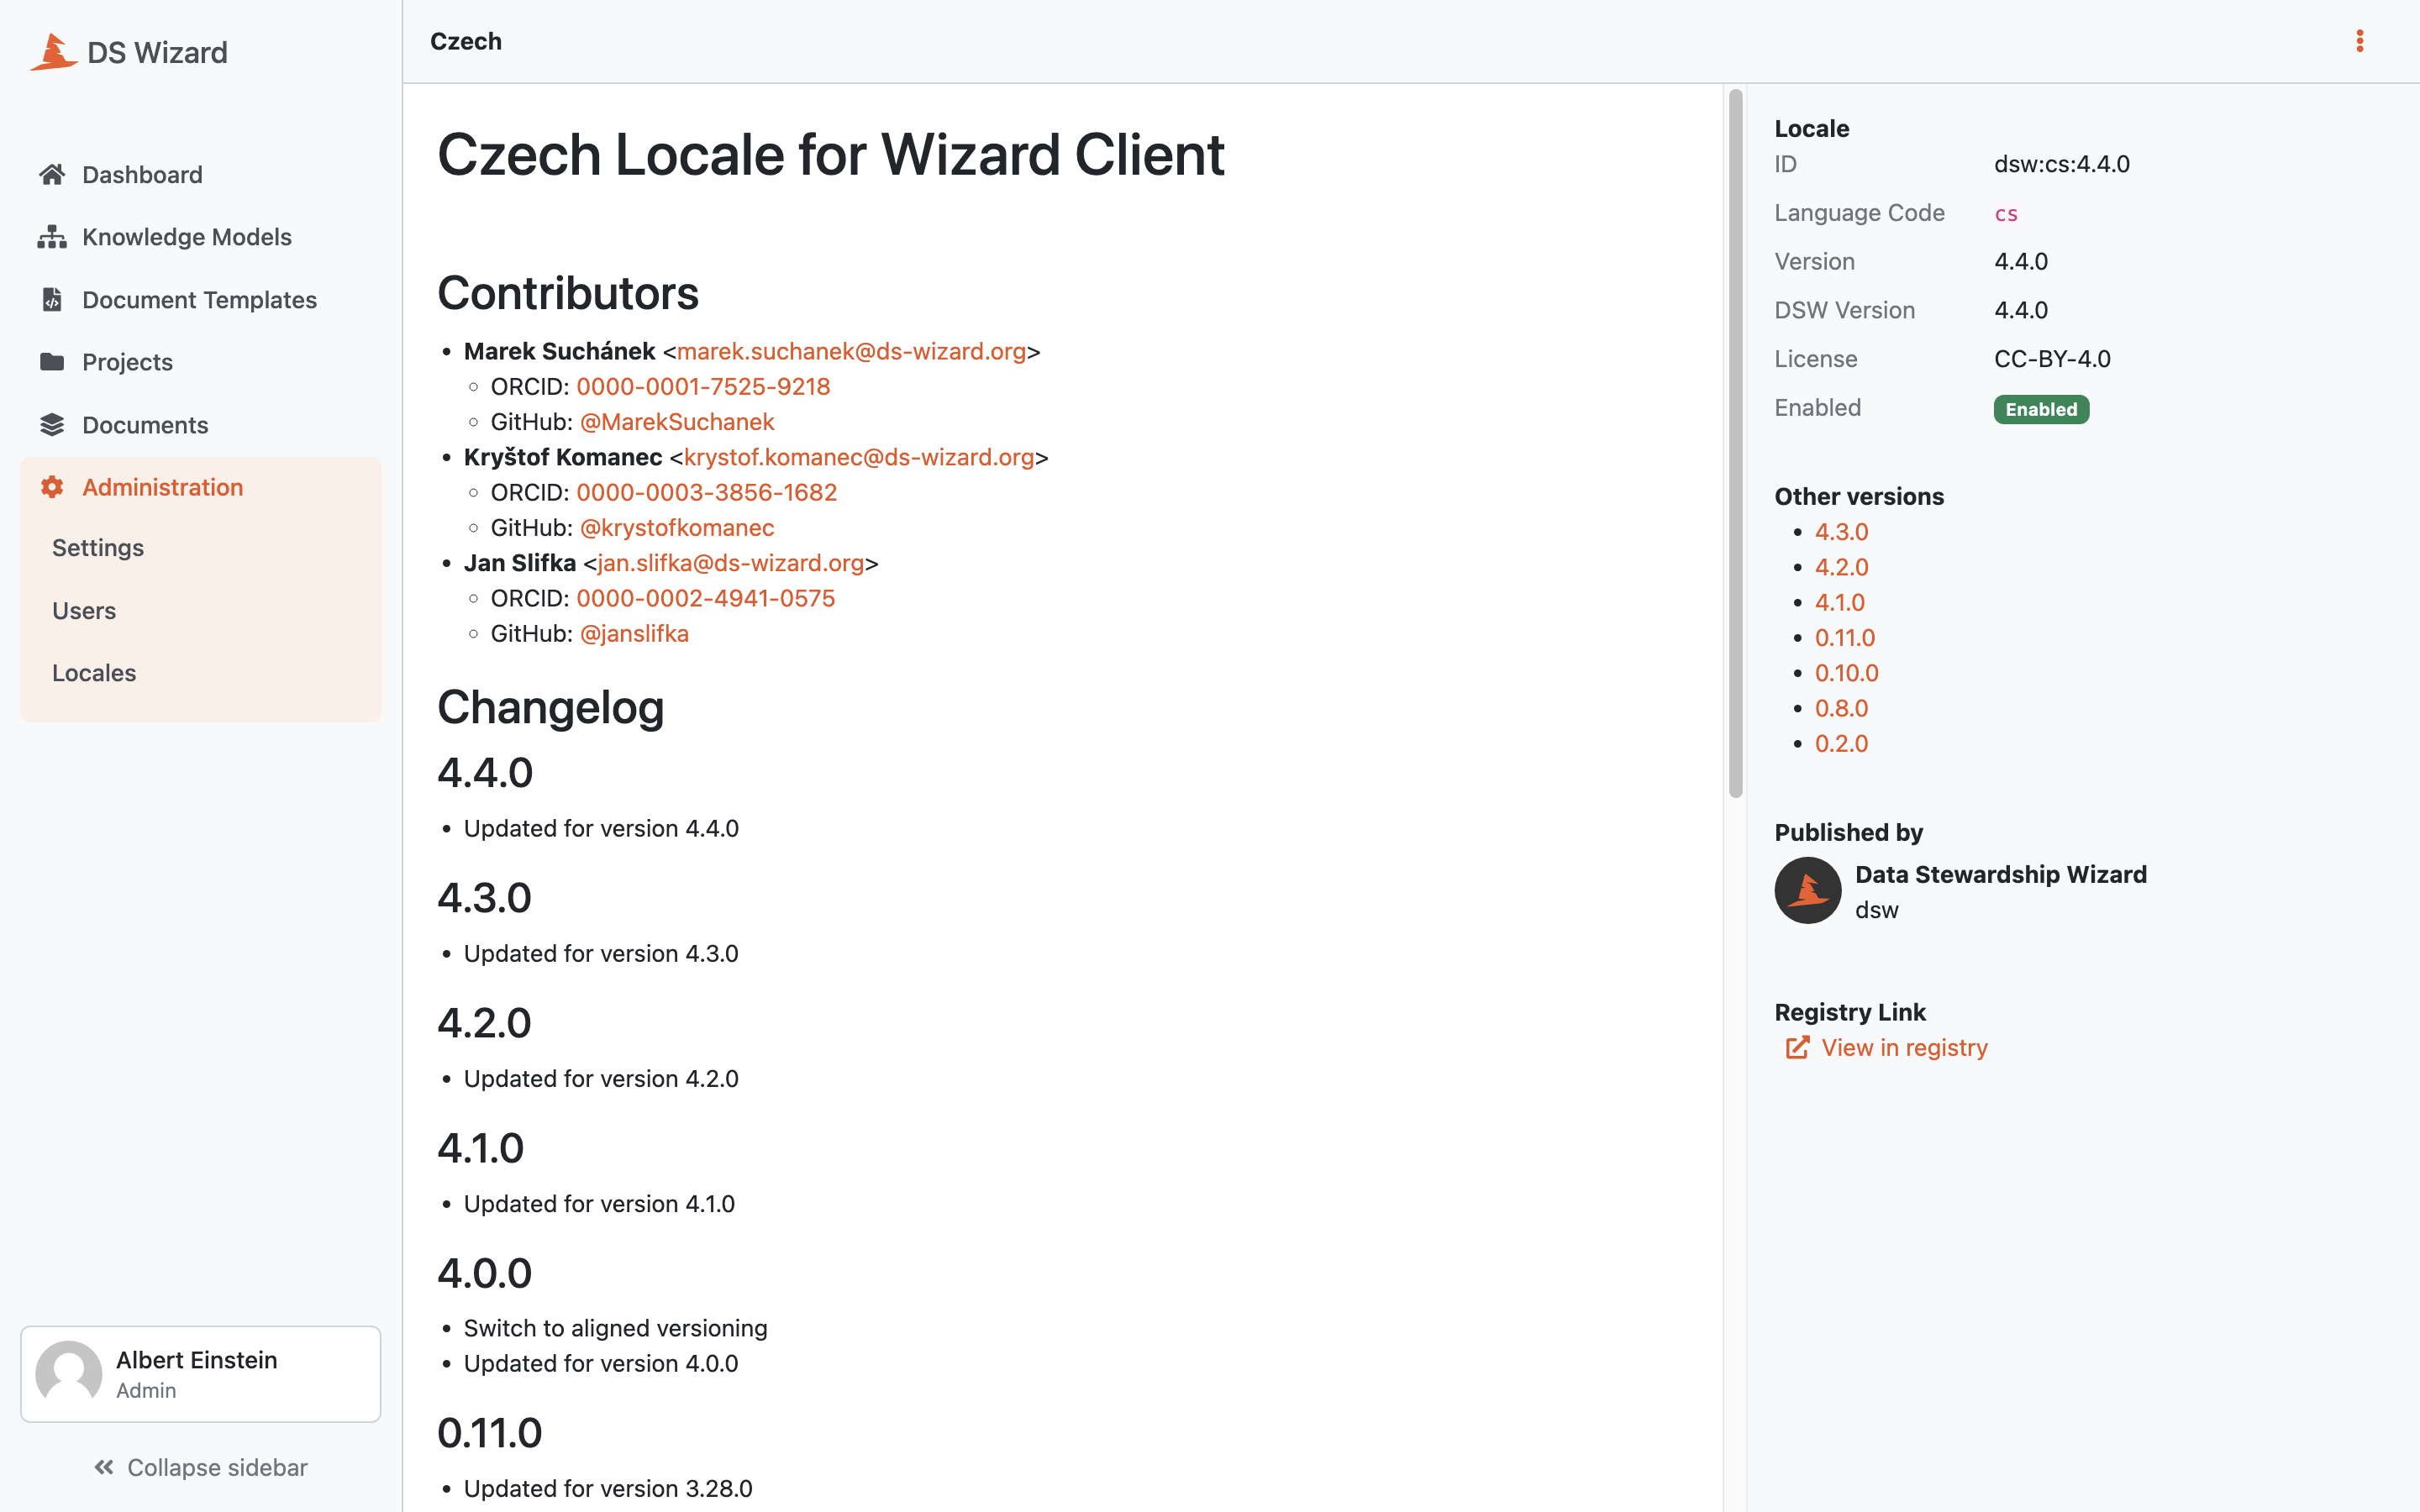Image resolution: width=2420 pixels, height=1512 pixels.
Task: Click the license value CC-BY-4.0
Action: coord(2052,359)
